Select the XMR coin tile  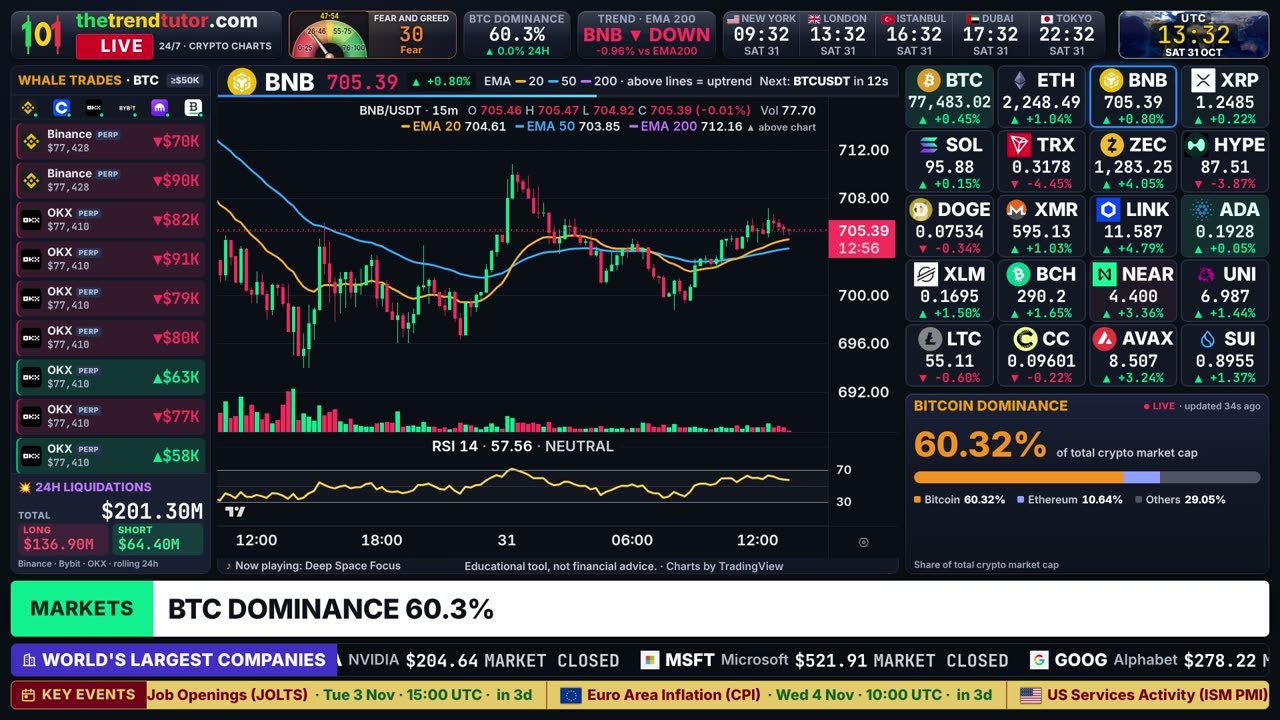click(x=1041, y=227)
